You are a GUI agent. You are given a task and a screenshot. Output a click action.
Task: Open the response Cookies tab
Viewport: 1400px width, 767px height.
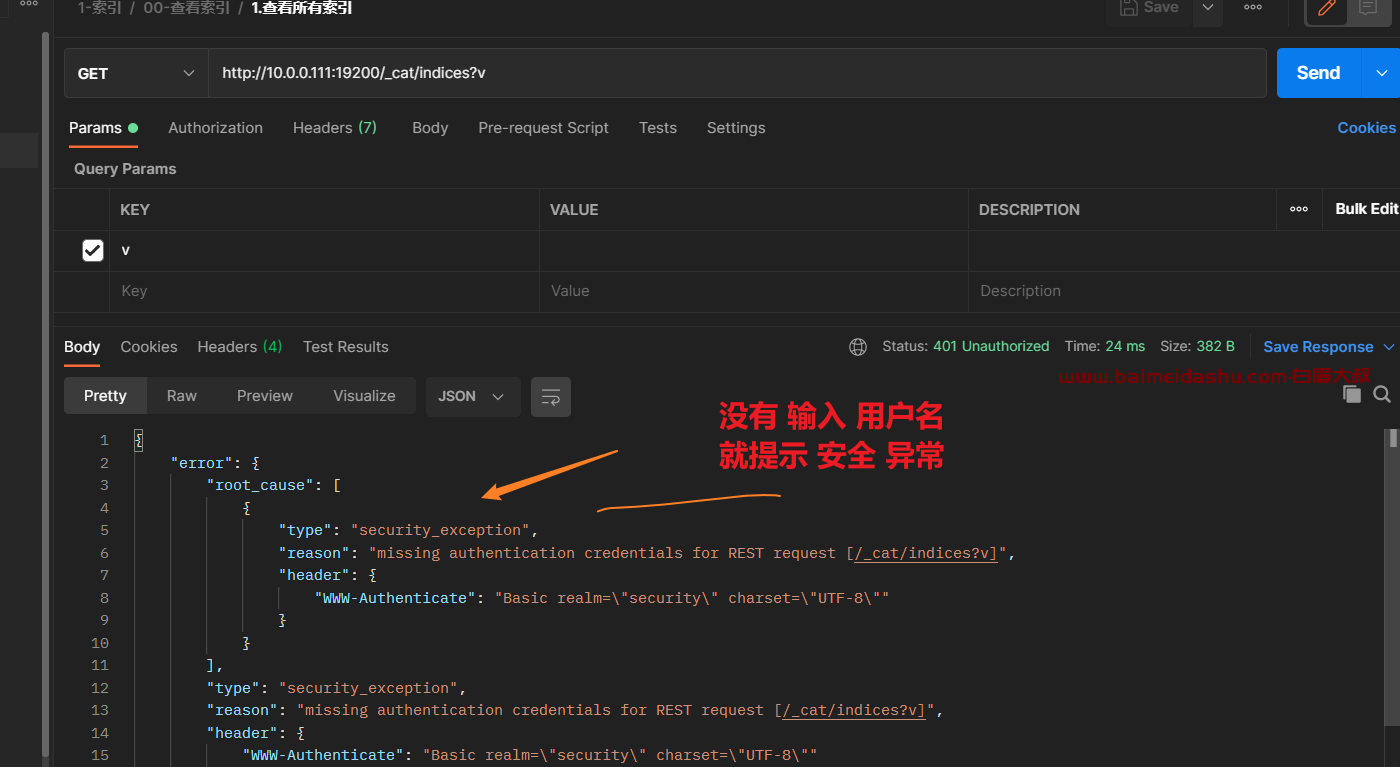click(149, 347)
